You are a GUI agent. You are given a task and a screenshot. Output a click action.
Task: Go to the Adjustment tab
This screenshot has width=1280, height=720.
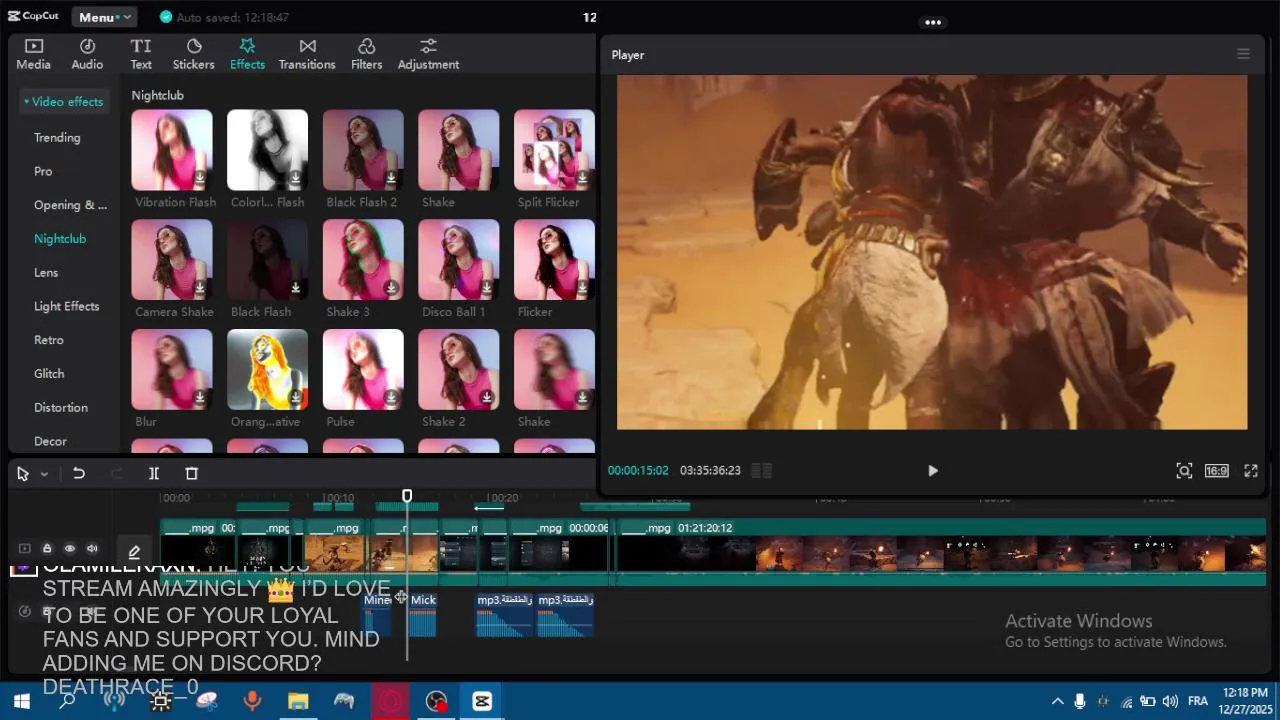(x=429, y=55)
